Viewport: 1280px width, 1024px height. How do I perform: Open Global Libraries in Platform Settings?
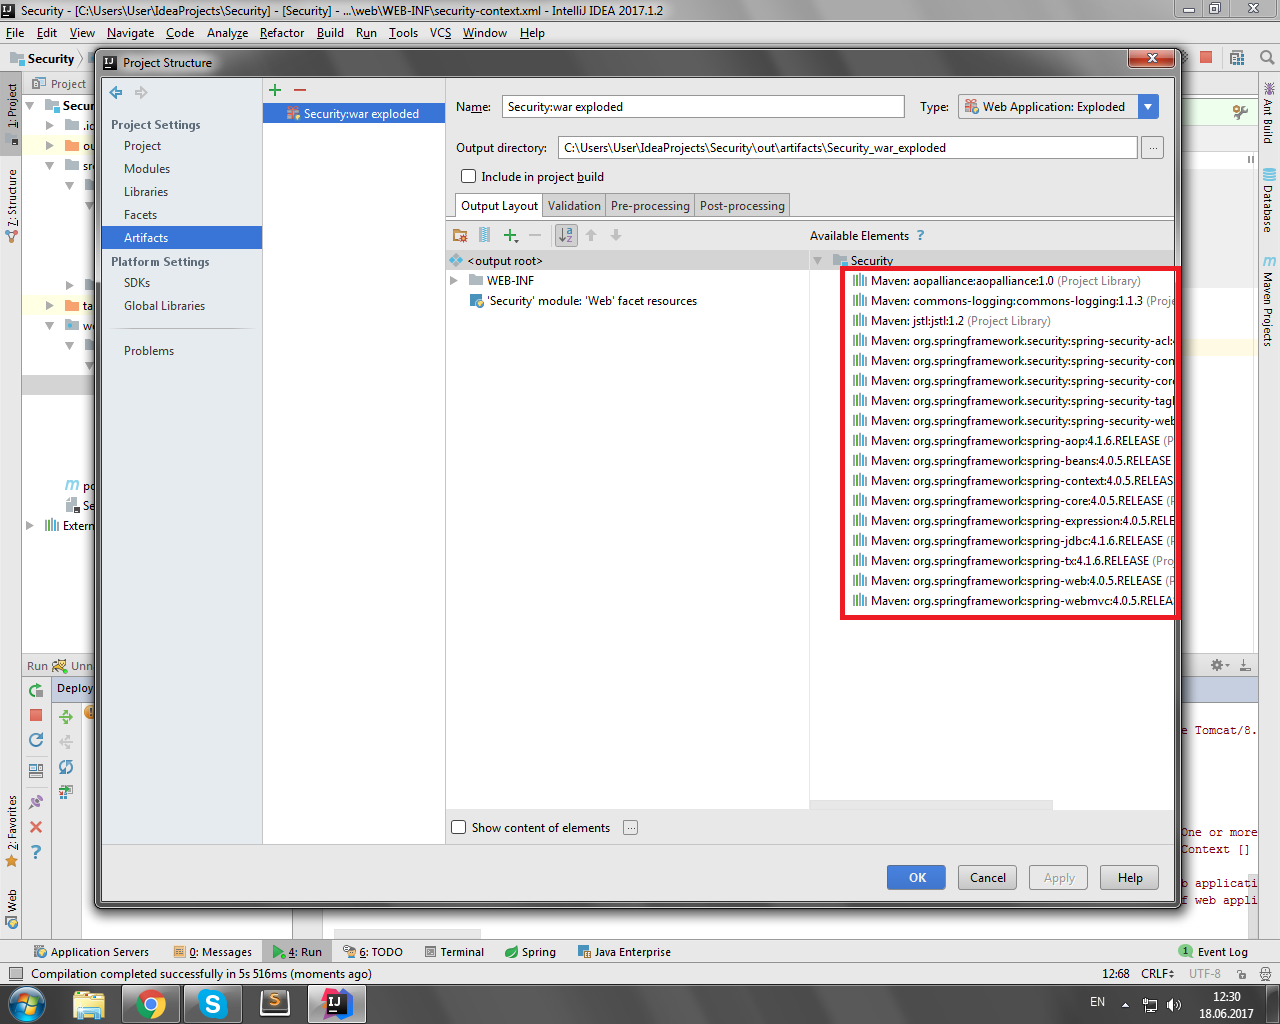(164, 306)
